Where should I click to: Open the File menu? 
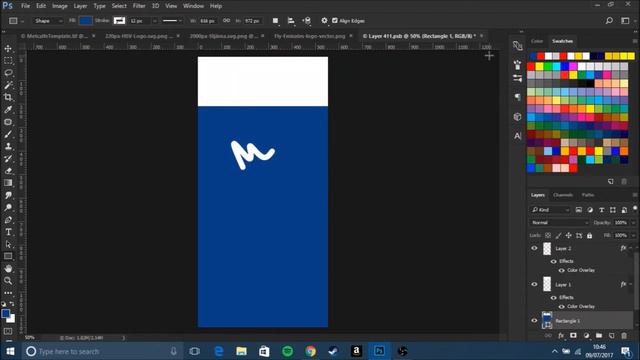point(25,6)
